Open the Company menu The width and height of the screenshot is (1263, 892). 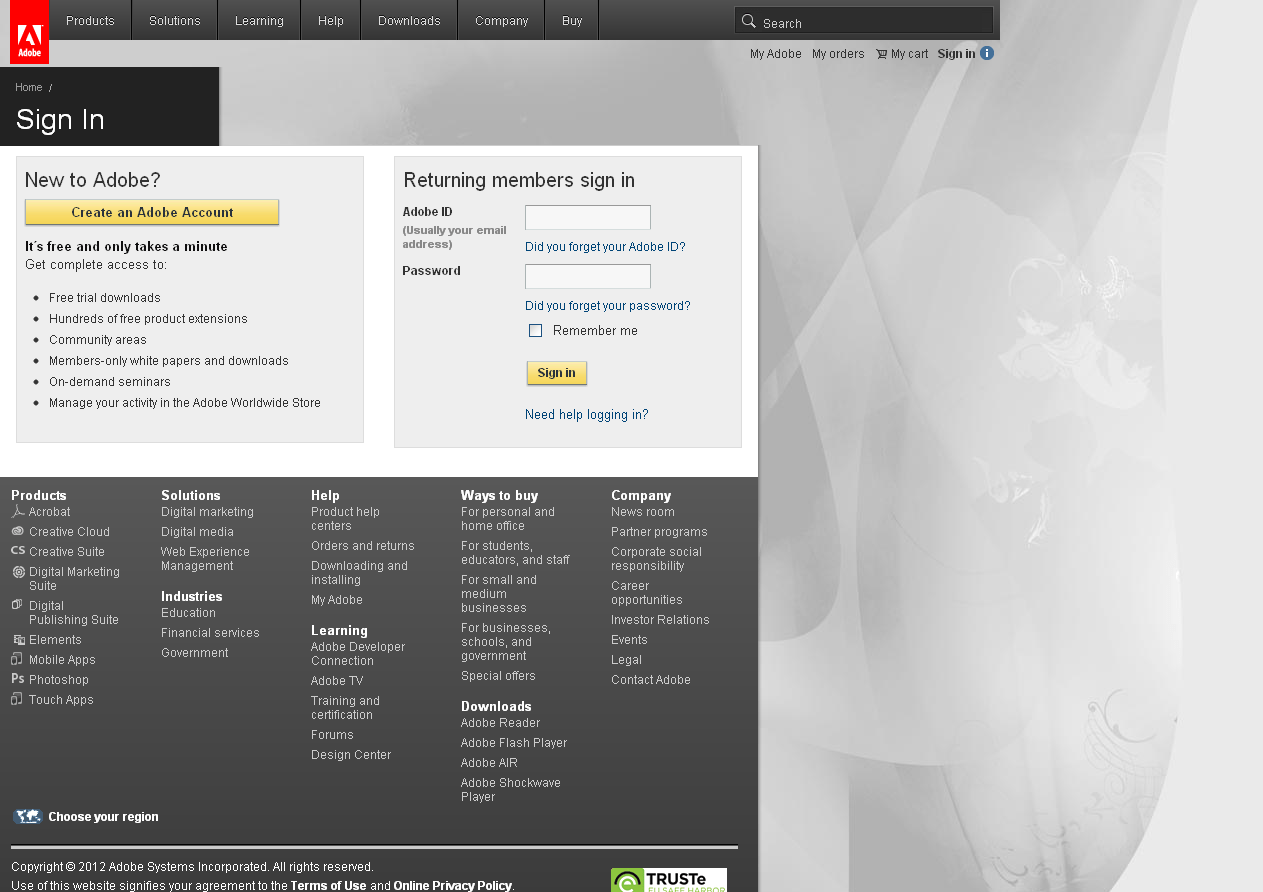501,20
